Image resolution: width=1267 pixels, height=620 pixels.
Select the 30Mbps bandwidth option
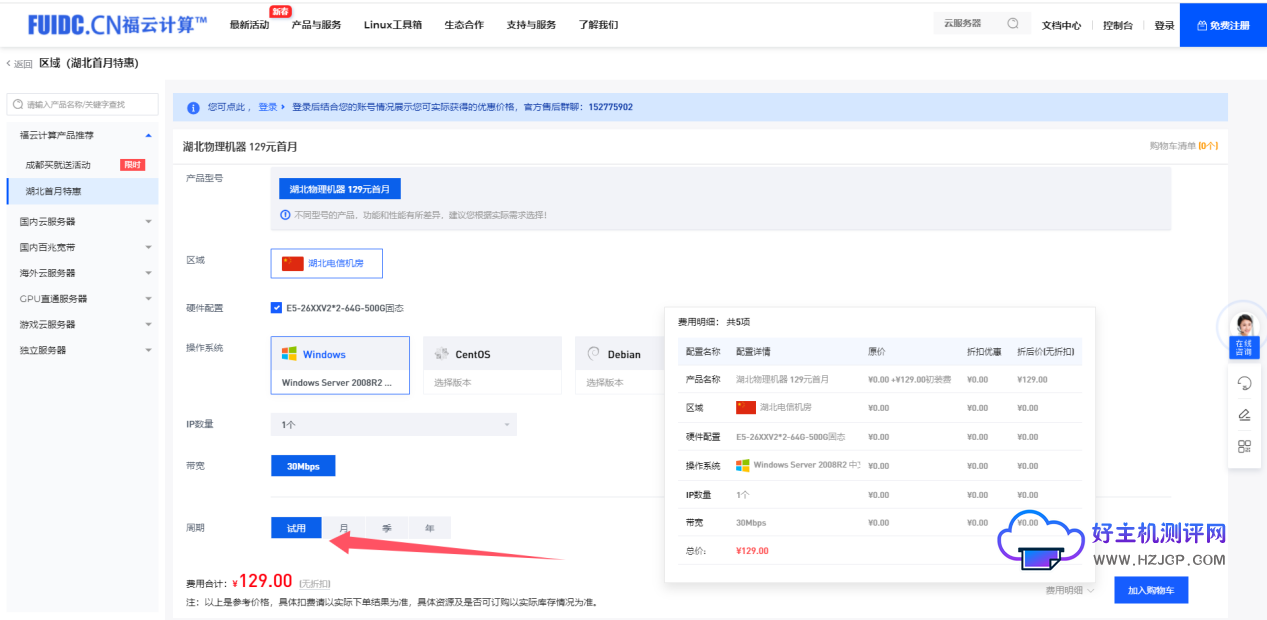[302, 465]
